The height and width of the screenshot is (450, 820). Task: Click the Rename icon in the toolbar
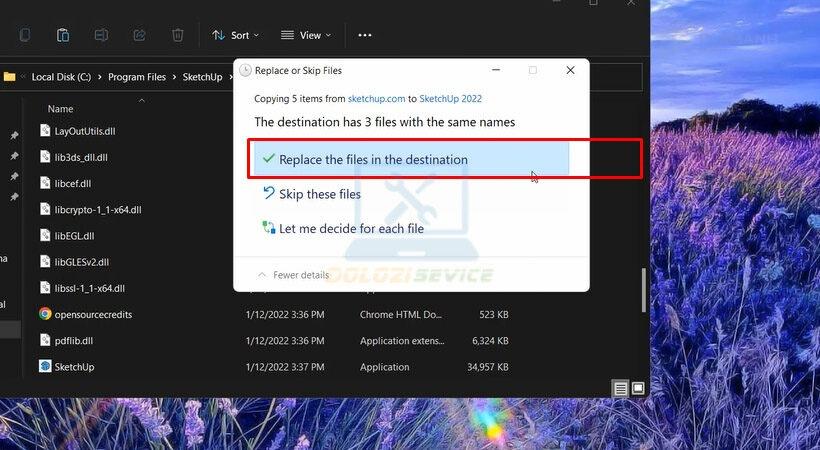[101, 35]
